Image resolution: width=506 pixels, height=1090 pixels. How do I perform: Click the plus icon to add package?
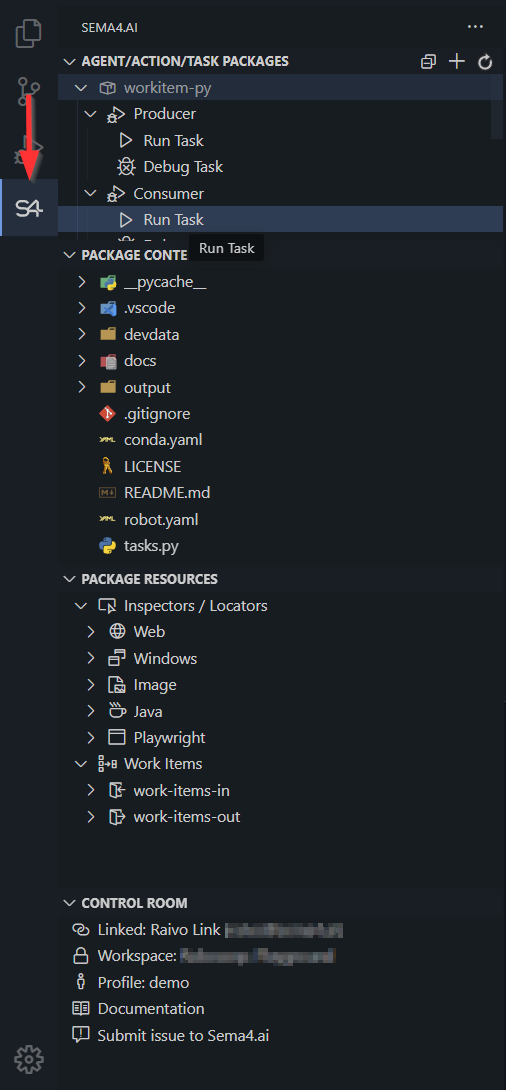[x=457, y=62]
